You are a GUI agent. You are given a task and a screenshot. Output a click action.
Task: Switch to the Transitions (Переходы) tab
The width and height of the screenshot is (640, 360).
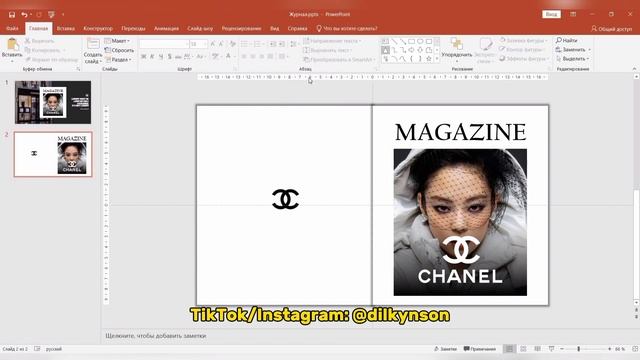click(x=133, y=29)
